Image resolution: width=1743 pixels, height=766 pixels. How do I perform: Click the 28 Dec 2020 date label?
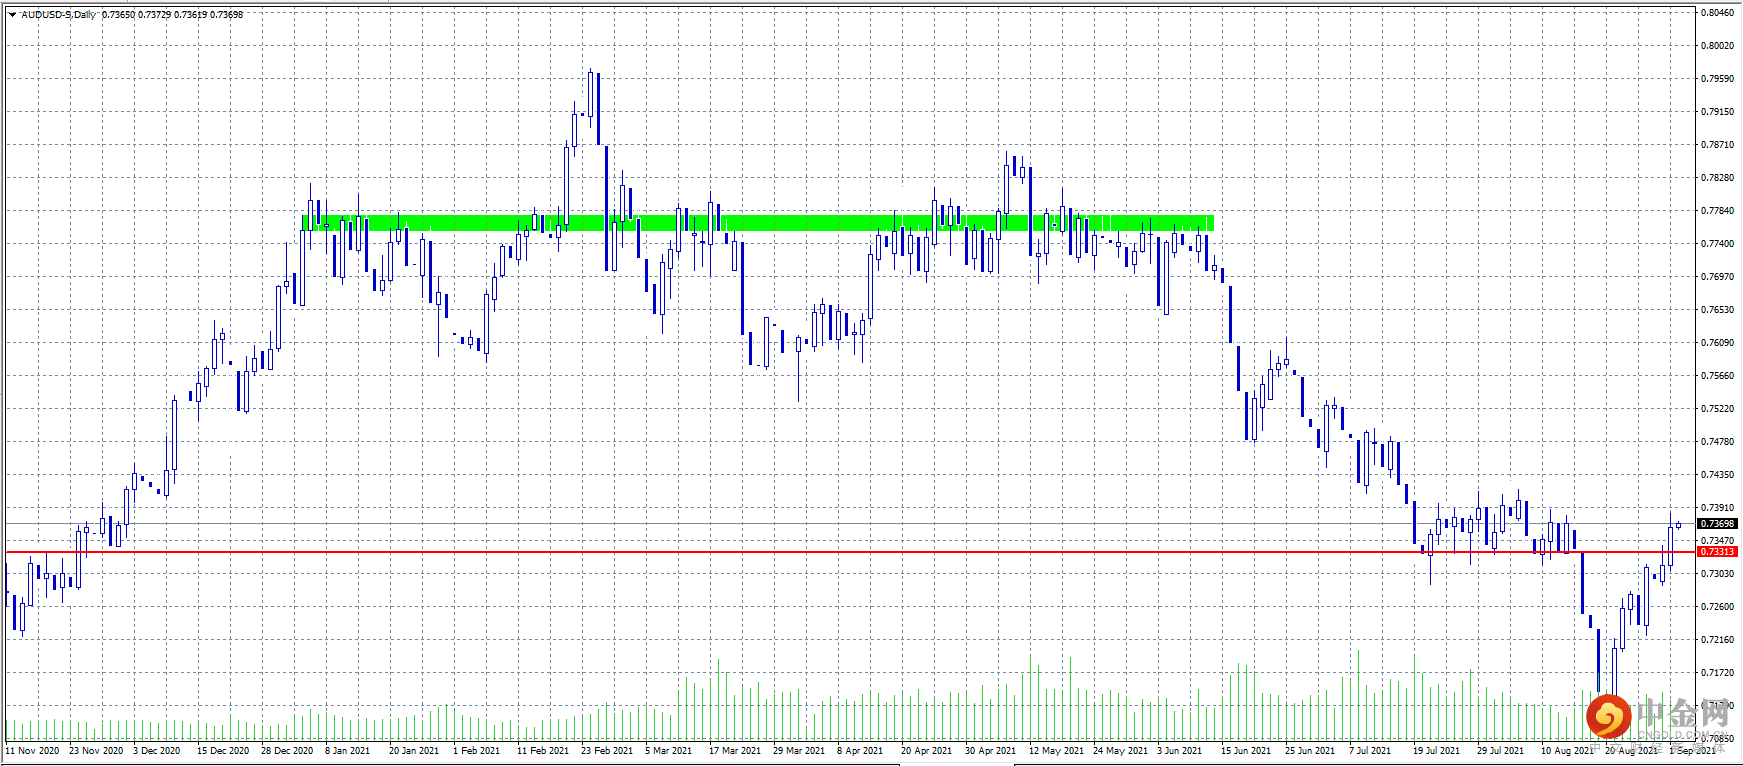click(x=287, y=751)
